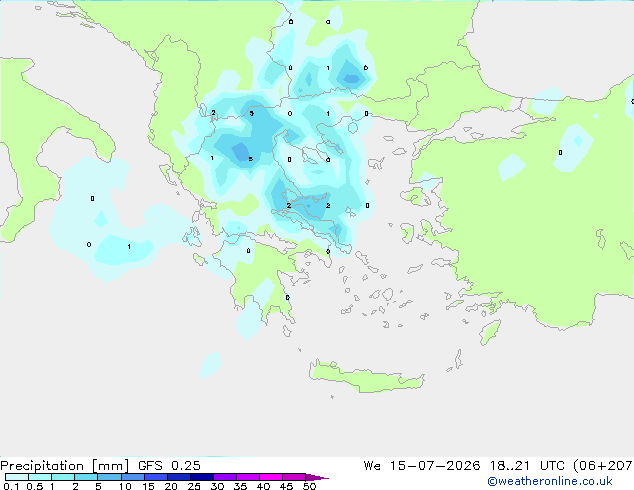Screen dimensions: 634x490
Task: Click the 45–50 mm legend color swatch
Action: pyautogui.click(x=294, y=477)
